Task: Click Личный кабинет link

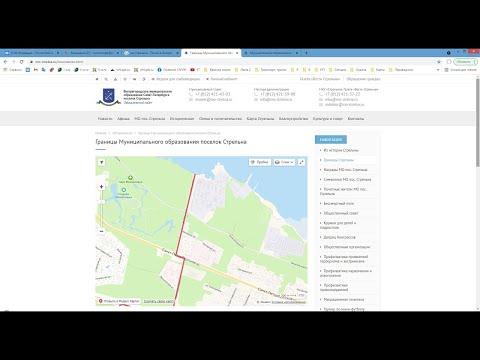Action: tap(222, 79)
